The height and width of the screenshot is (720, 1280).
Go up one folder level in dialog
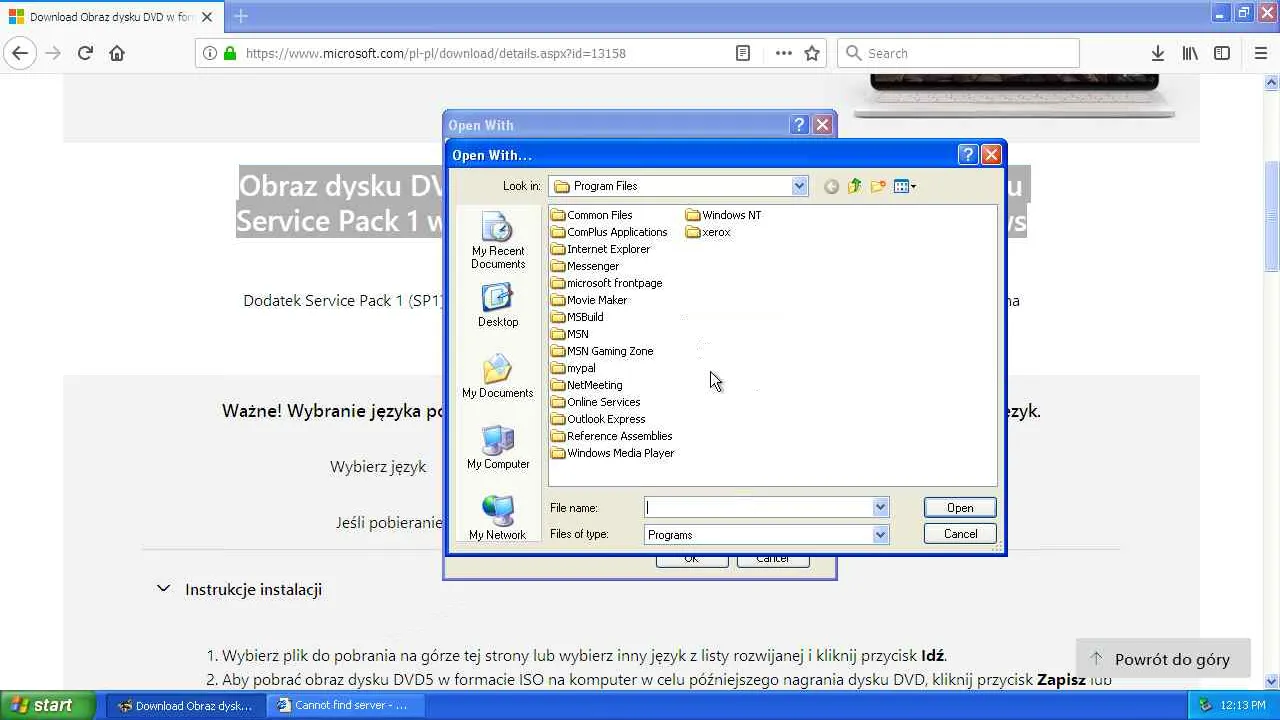(854, 186)
